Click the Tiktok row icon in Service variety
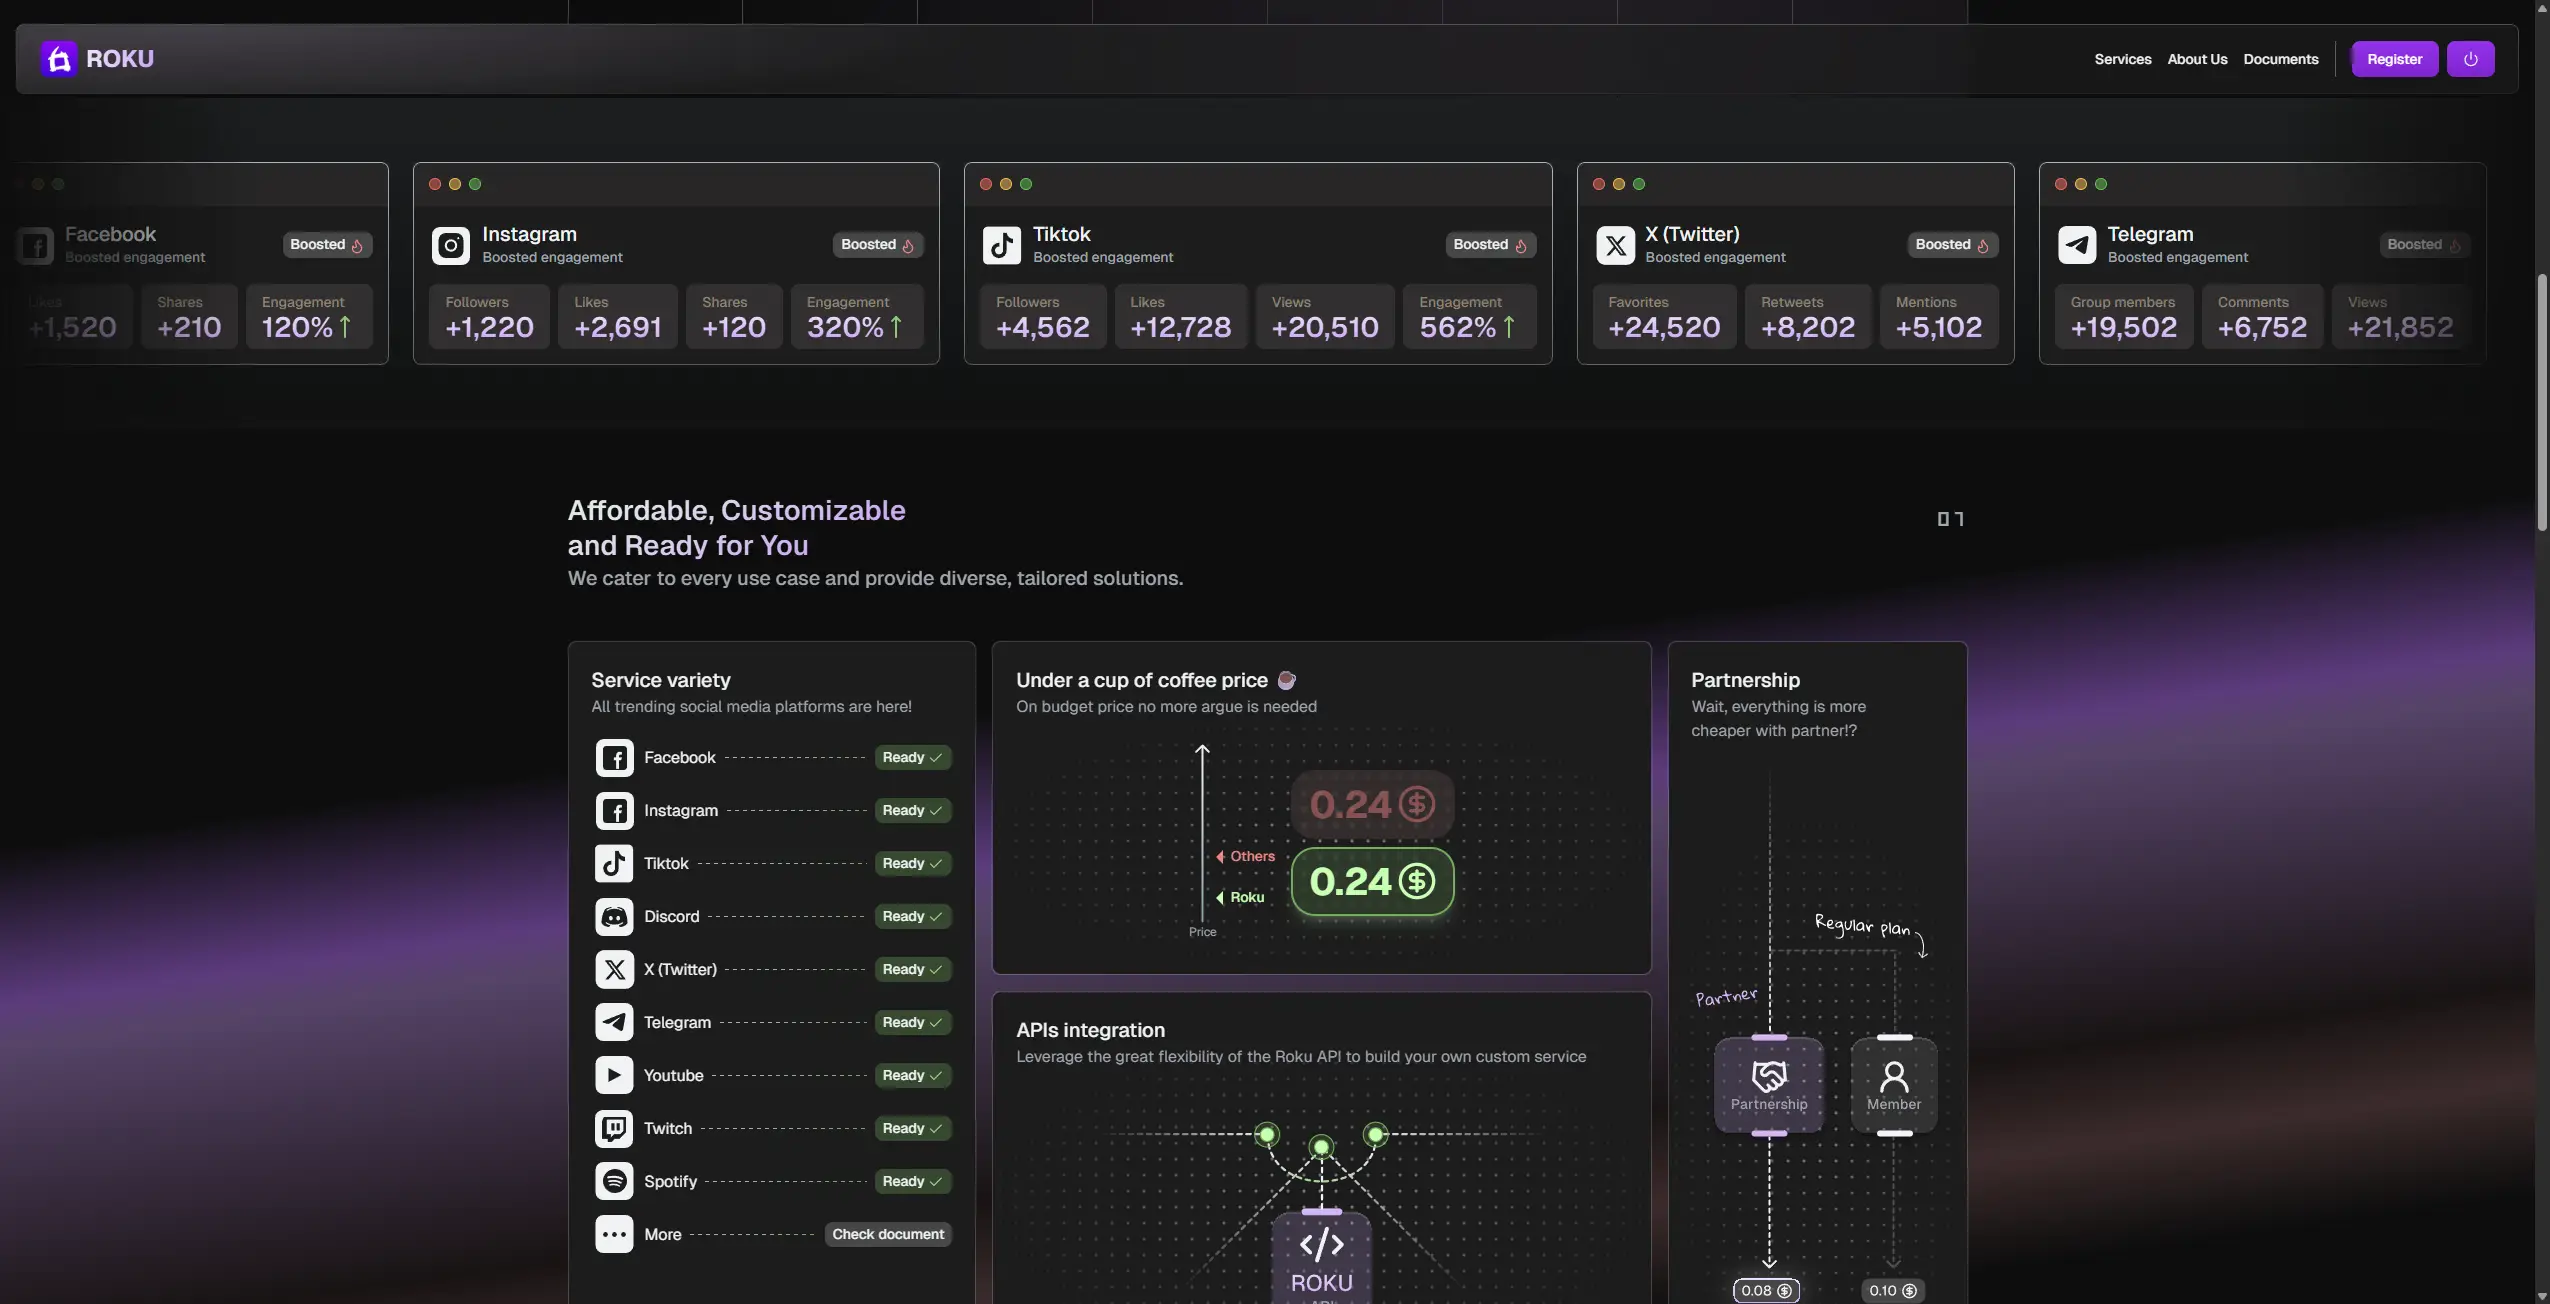Image resolution: width=2550 pixels, height=1304 pixels. 614,864
